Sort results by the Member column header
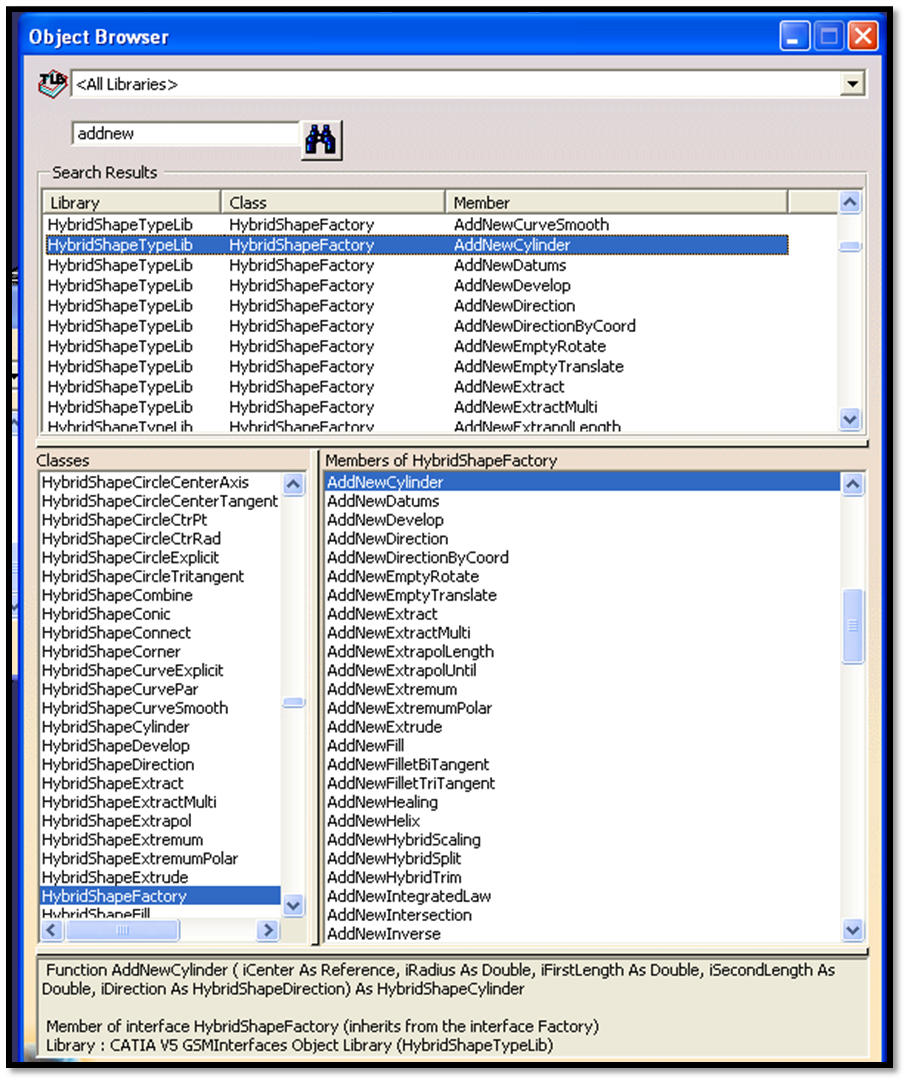907x1082 pixels. click(x=616, y=202)
